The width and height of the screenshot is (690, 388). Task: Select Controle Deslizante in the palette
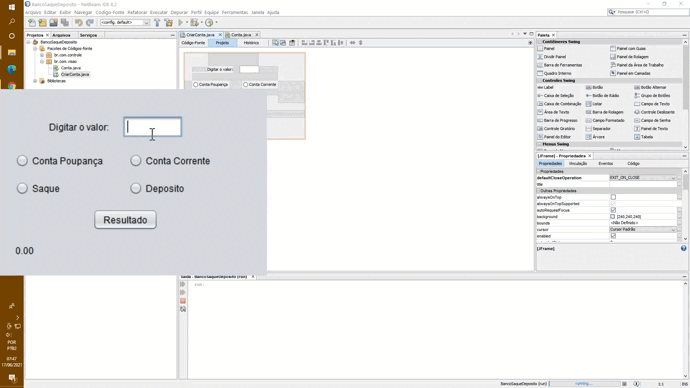point(654,112)
